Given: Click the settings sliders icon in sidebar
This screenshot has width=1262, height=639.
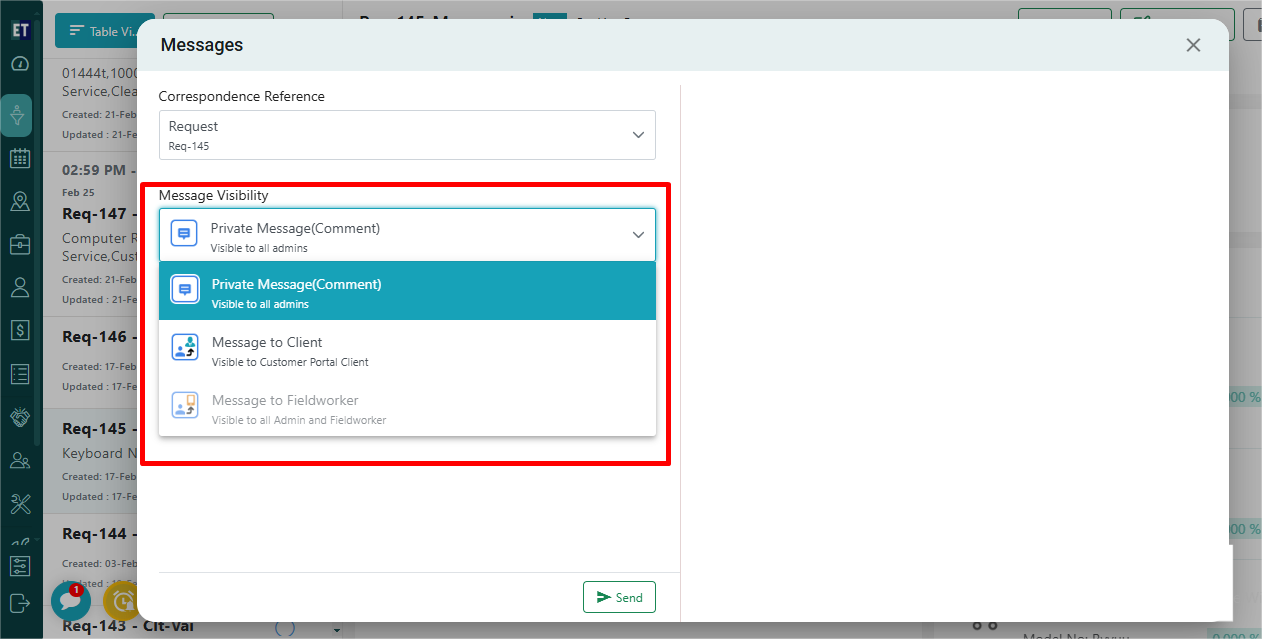Looking at the screenshot, I should (x=20, y=566).
